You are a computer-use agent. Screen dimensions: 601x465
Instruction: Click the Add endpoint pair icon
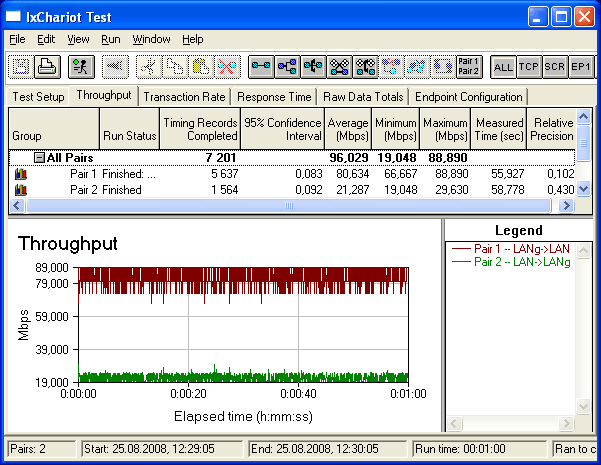pos(261,67)
